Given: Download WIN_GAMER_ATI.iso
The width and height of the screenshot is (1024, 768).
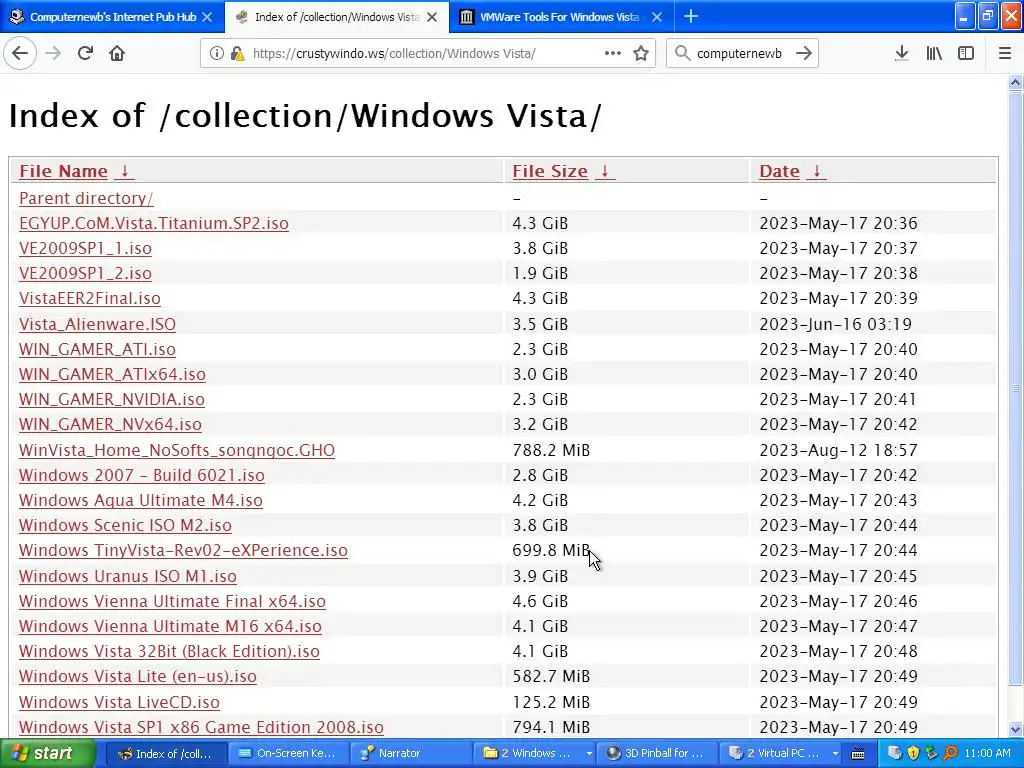Looking at the screenshot, I should point(97,349).
